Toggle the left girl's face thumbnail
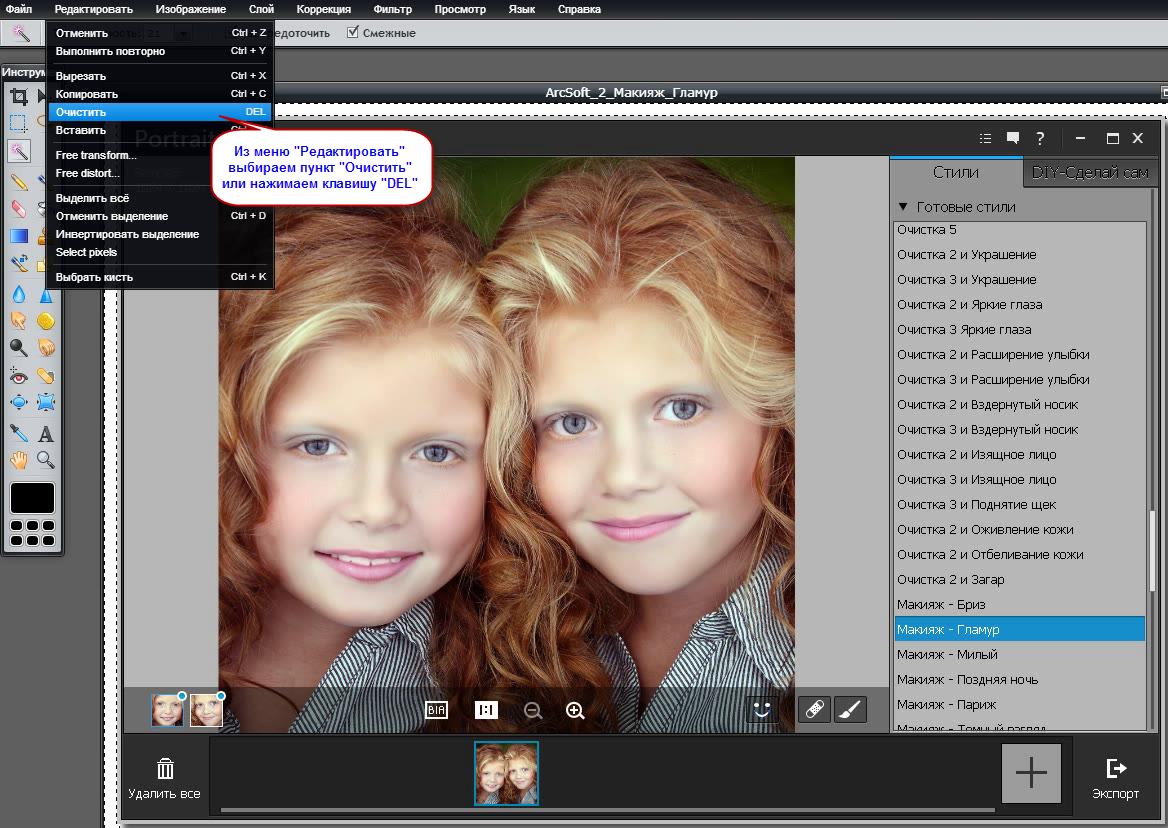This screenshot has width=1168, height=828. tap(167, 710)
